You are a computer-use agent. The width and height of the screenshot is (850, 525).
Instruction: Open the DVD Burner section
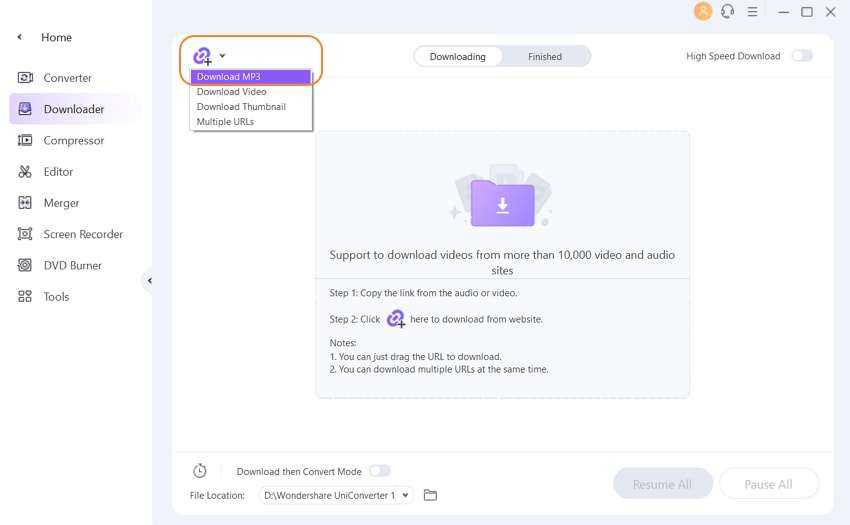click(71, 266)
